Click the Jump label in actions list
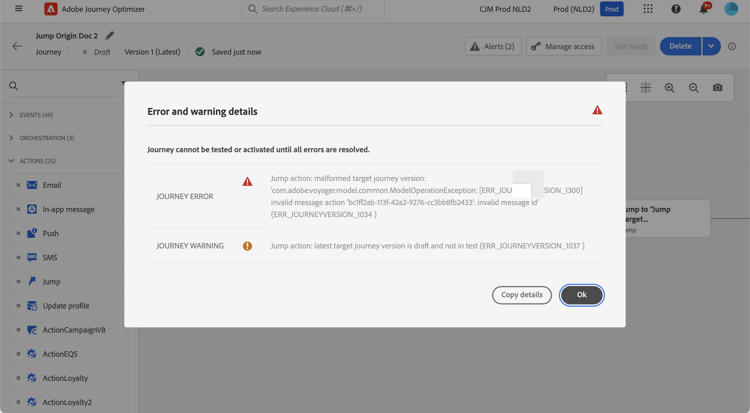This screenshot has height=413, width=750. (51, 281)
